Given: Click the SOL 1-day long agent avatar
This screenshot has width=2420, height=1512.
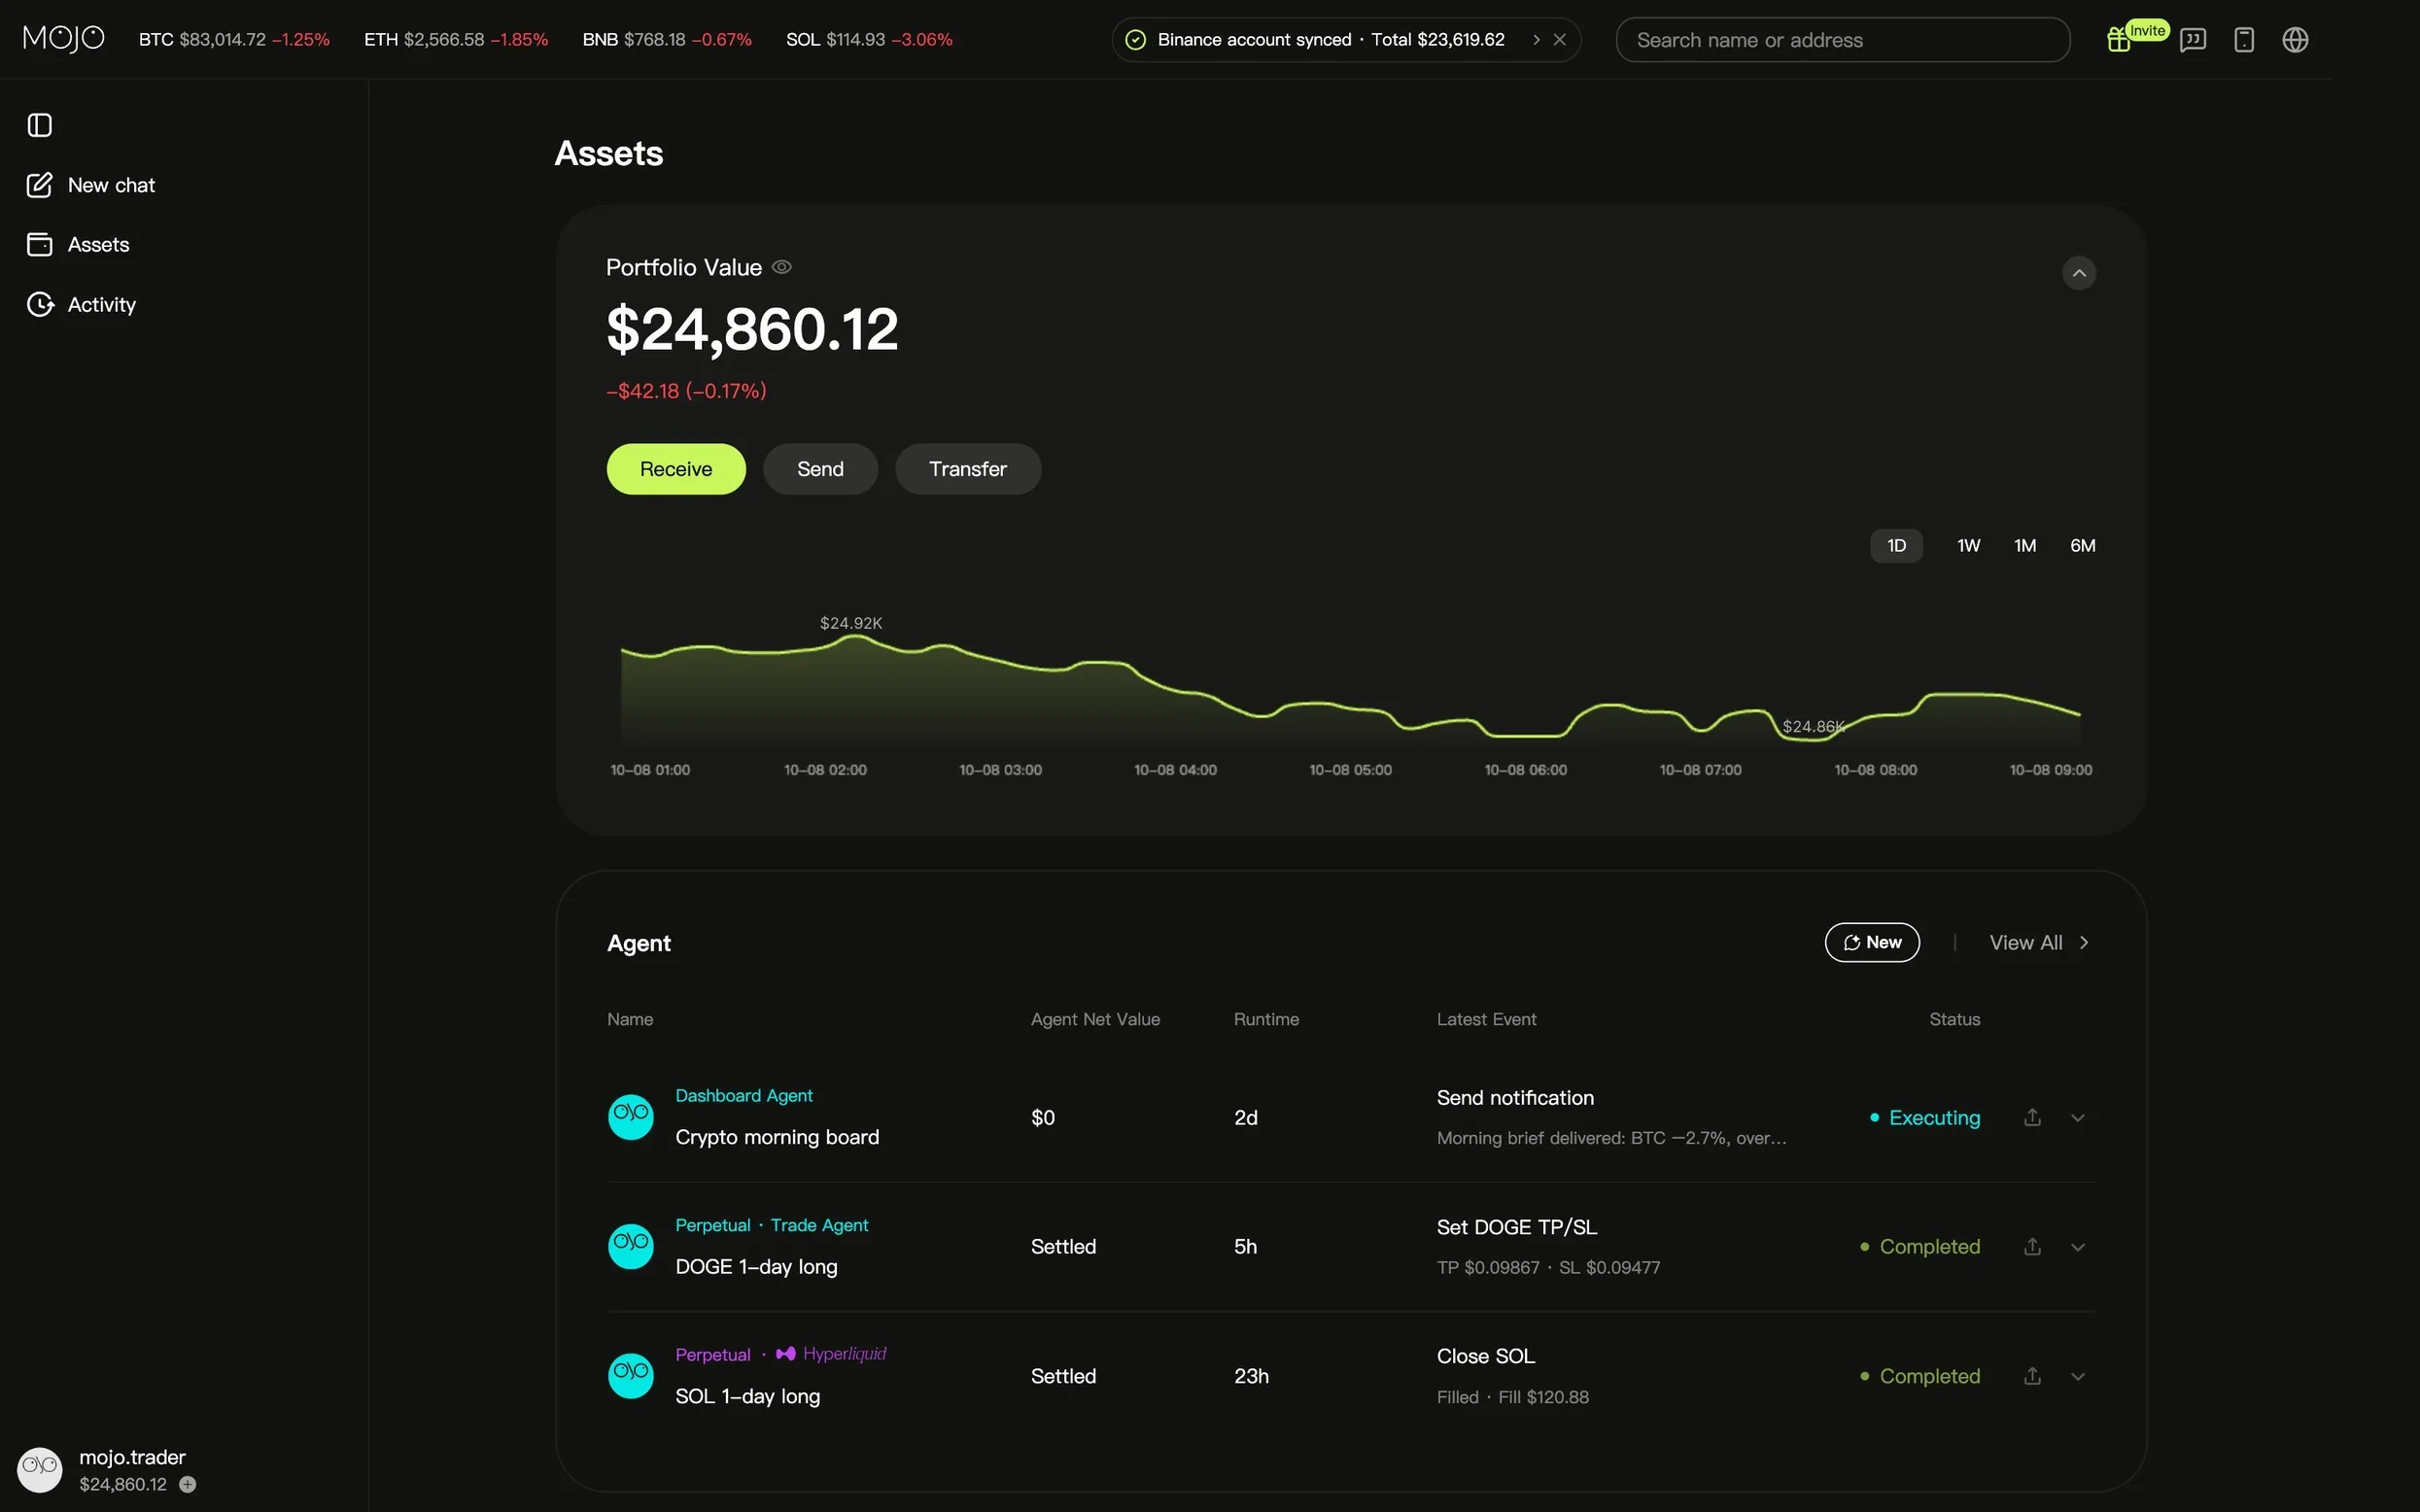Looking at the screenshot, I should coord(630,1375).
